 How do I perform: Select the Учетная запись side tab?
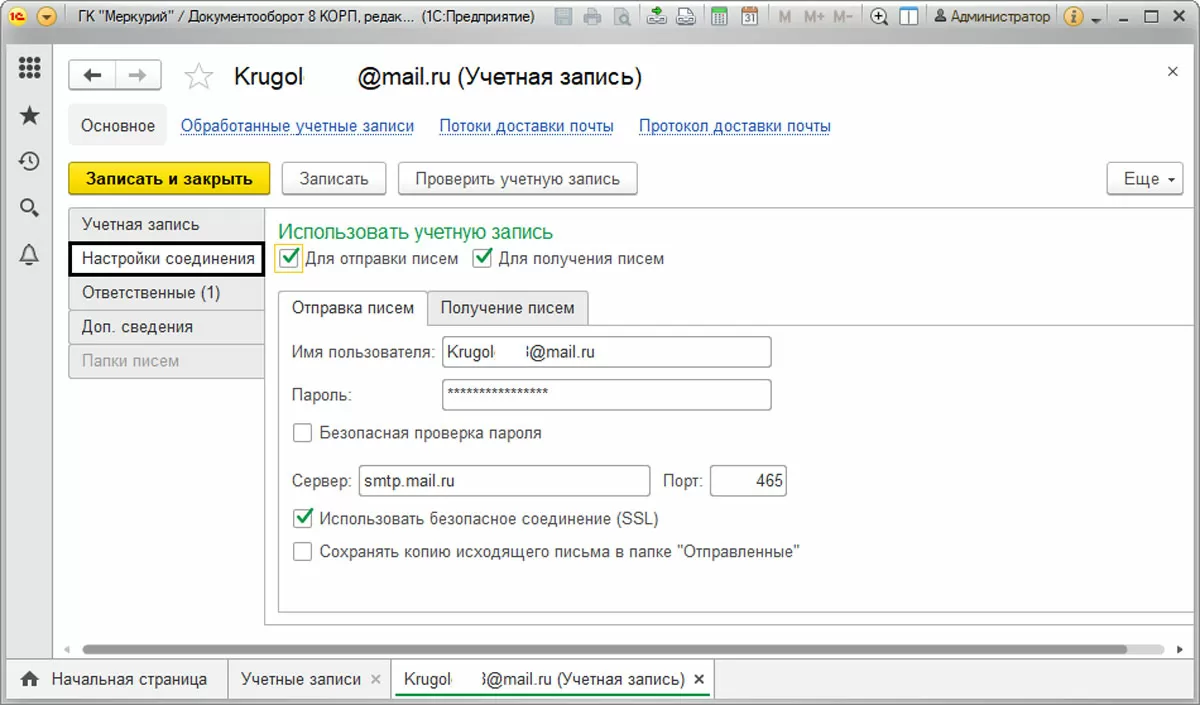(x=166, y=224)
